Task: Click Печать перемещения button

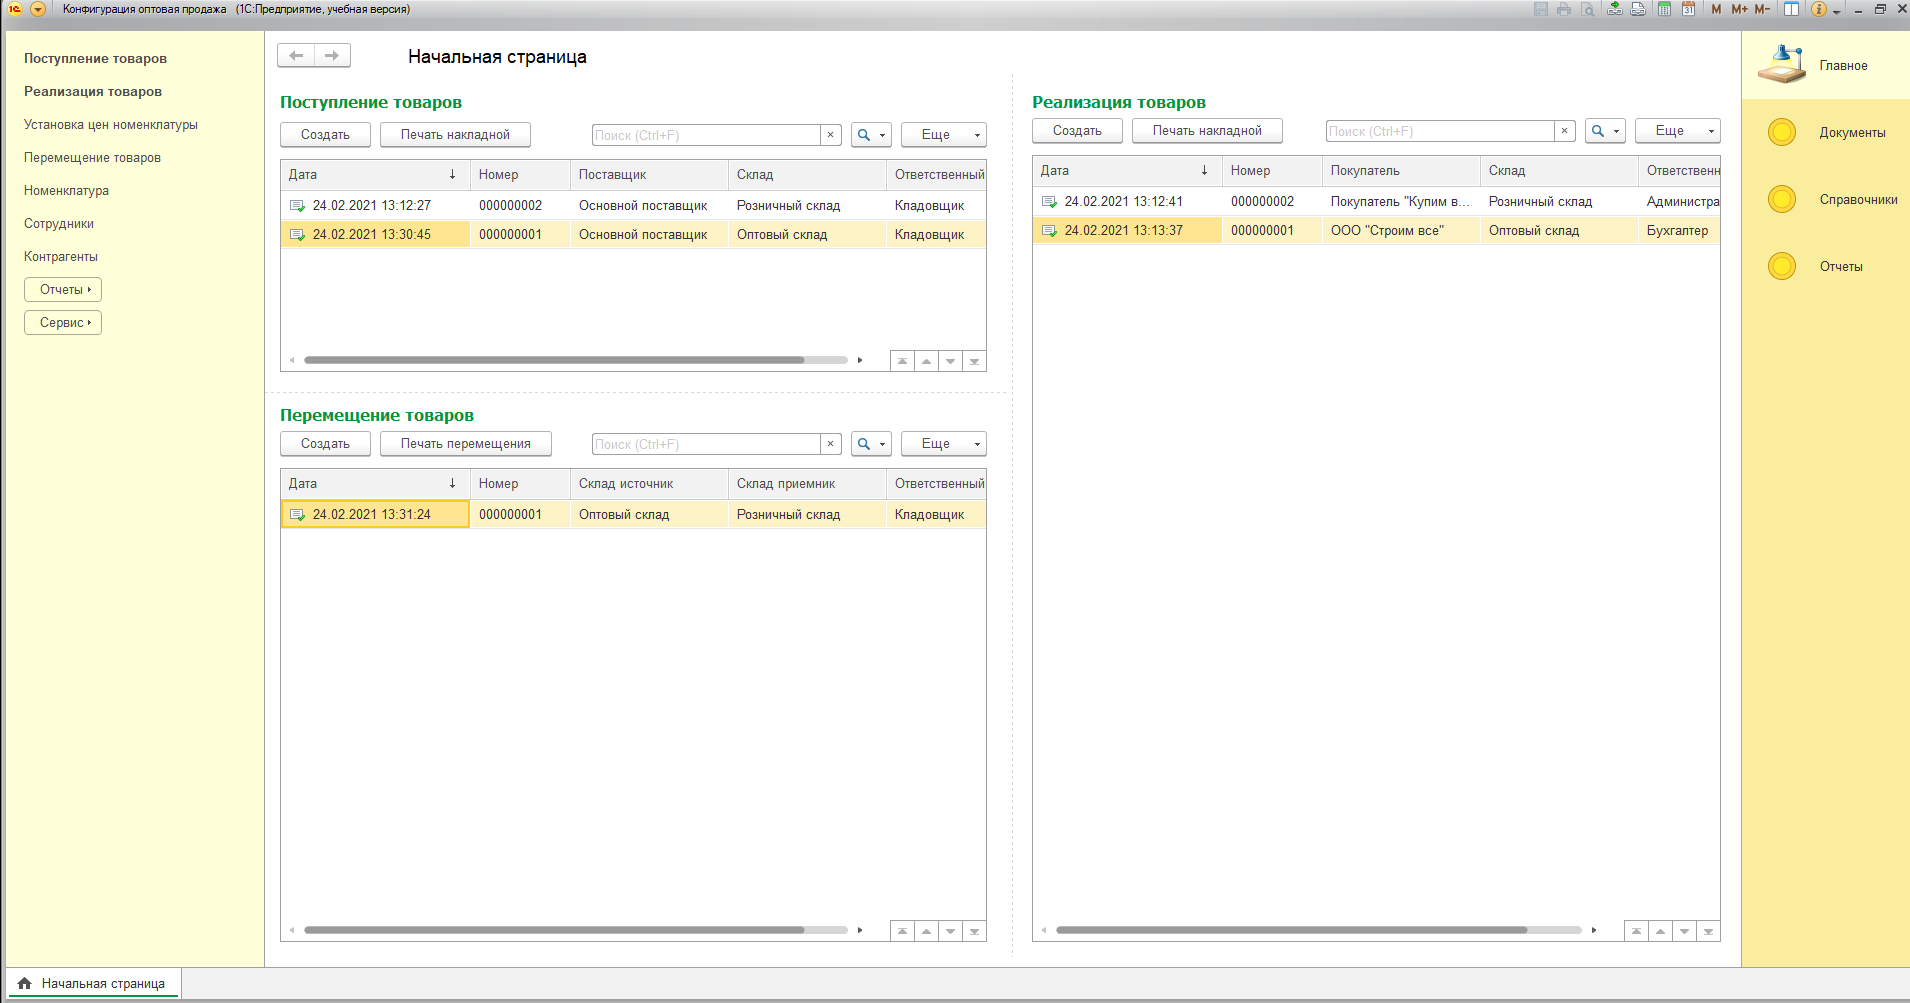Action: tap(465, 444)
